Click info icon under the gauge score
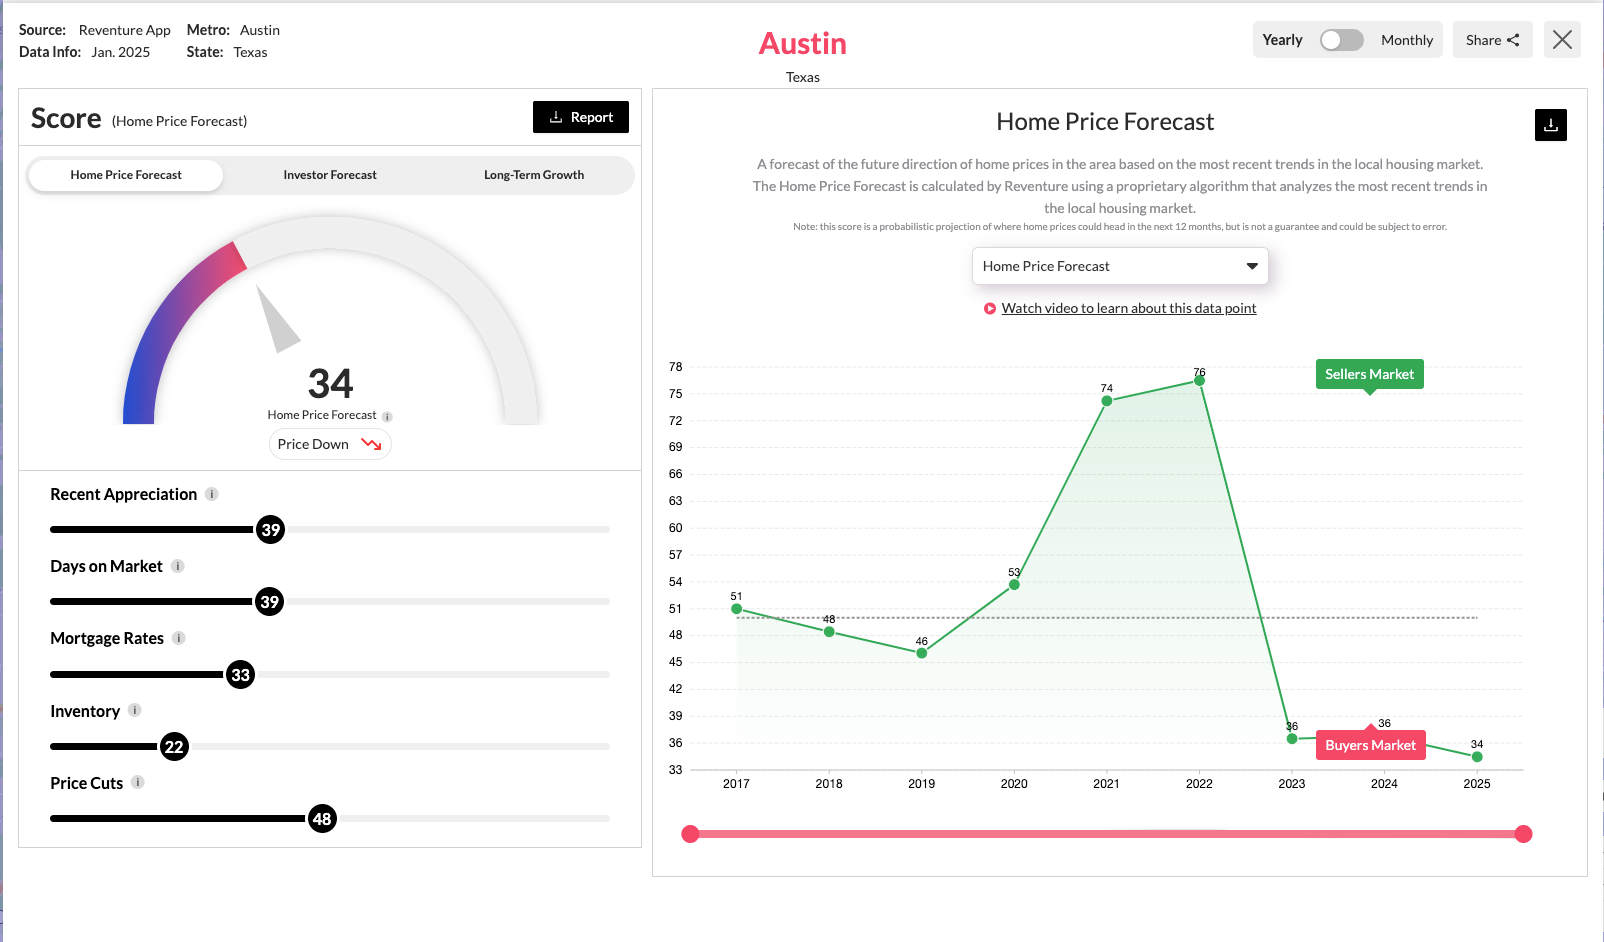 387,416
